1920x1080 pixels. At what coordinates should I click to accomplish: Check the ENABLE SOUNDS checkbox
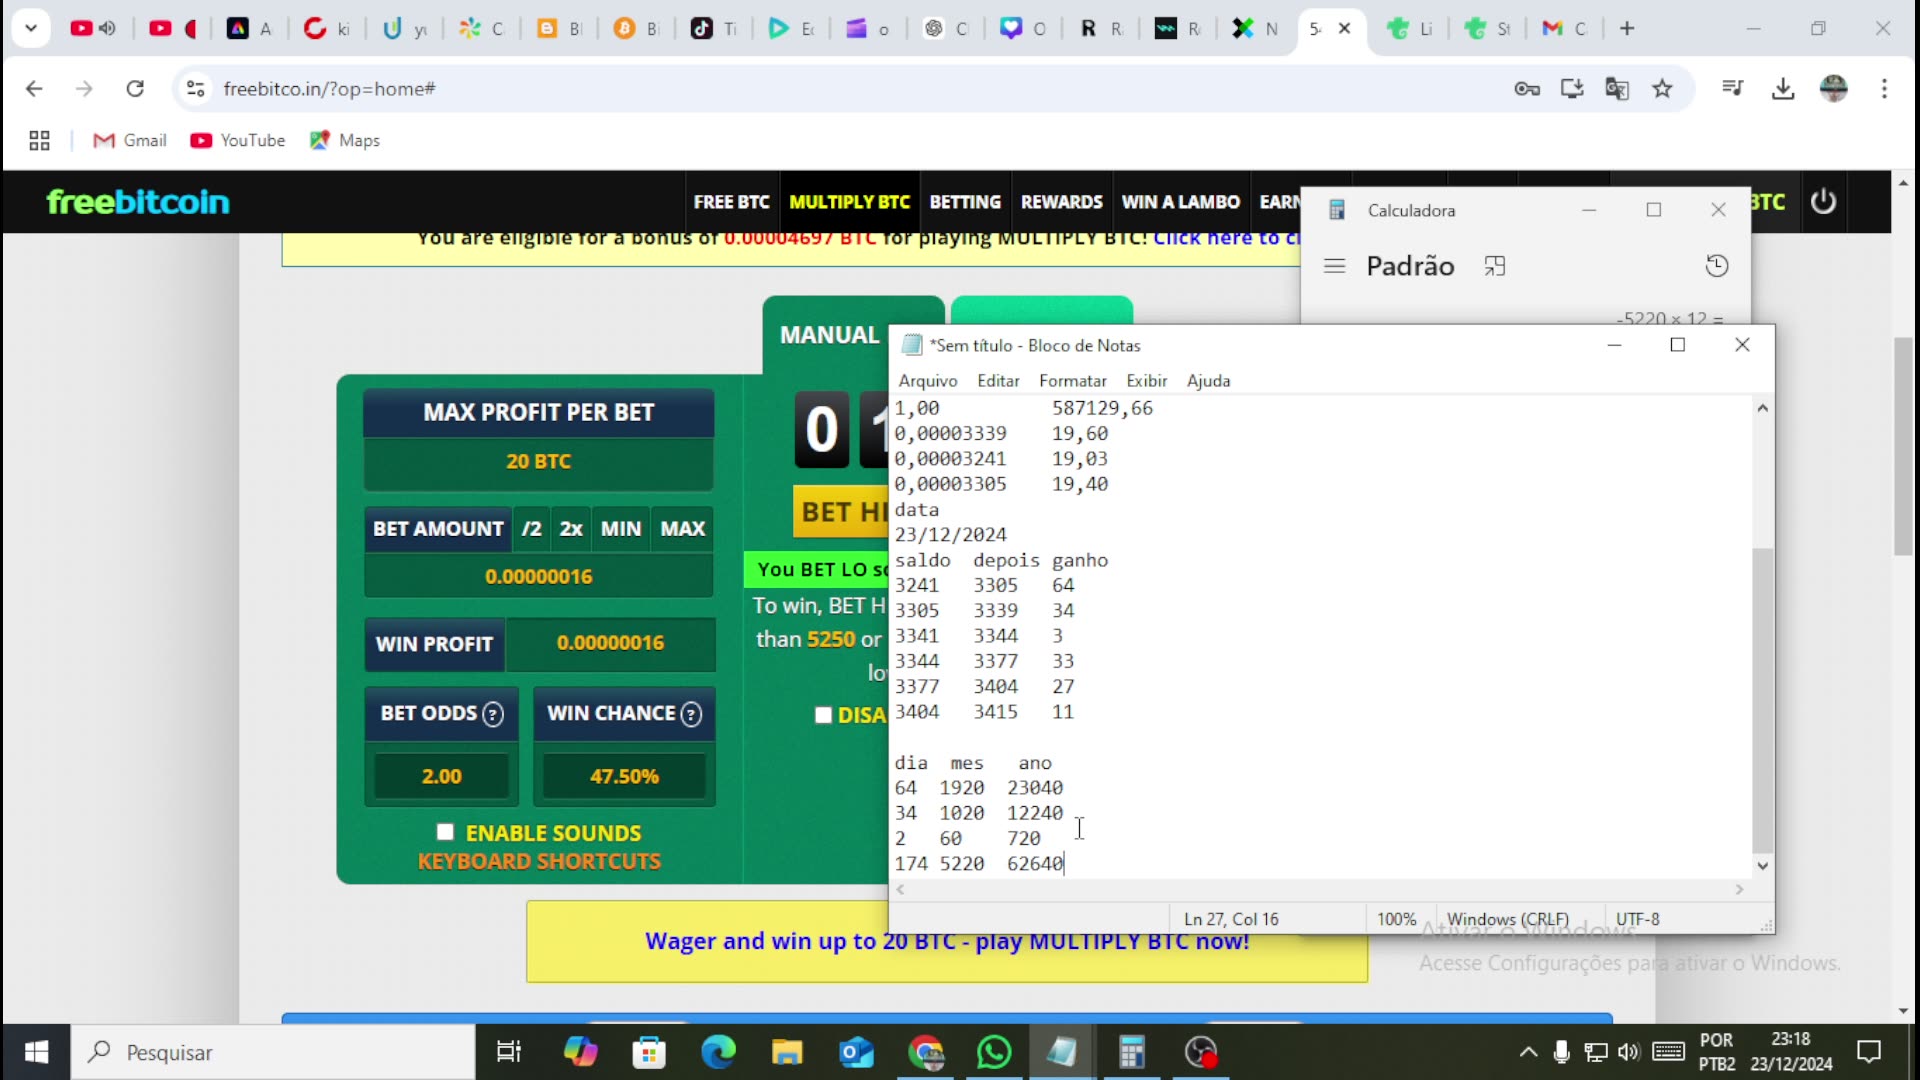tap(445, 832)
